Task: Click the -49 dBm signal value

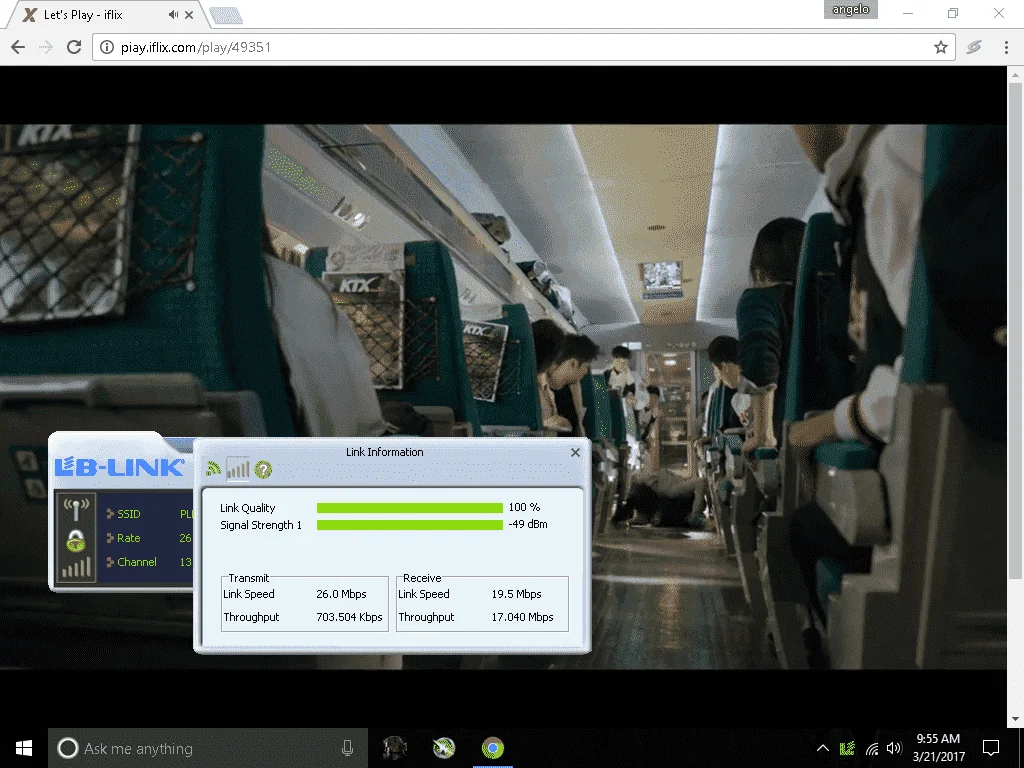Action: point(528,524)
